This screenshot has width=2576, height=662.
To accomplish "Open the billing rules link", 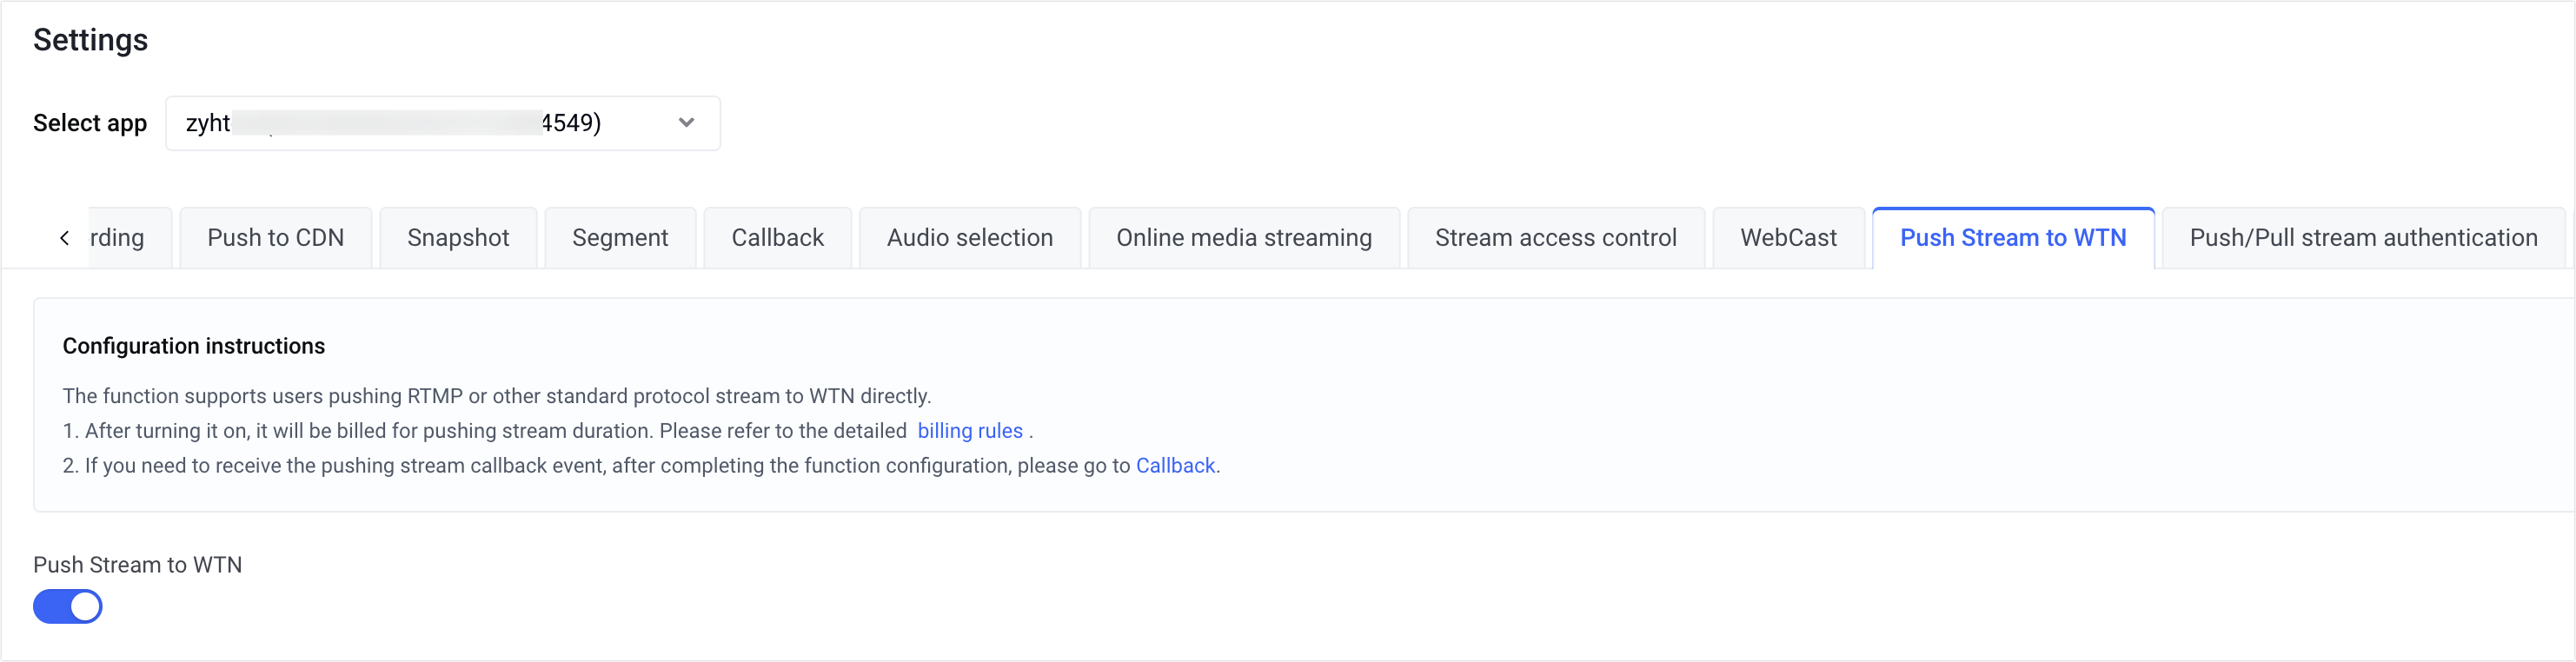I will pyautogui.click(x=969, y=431).
